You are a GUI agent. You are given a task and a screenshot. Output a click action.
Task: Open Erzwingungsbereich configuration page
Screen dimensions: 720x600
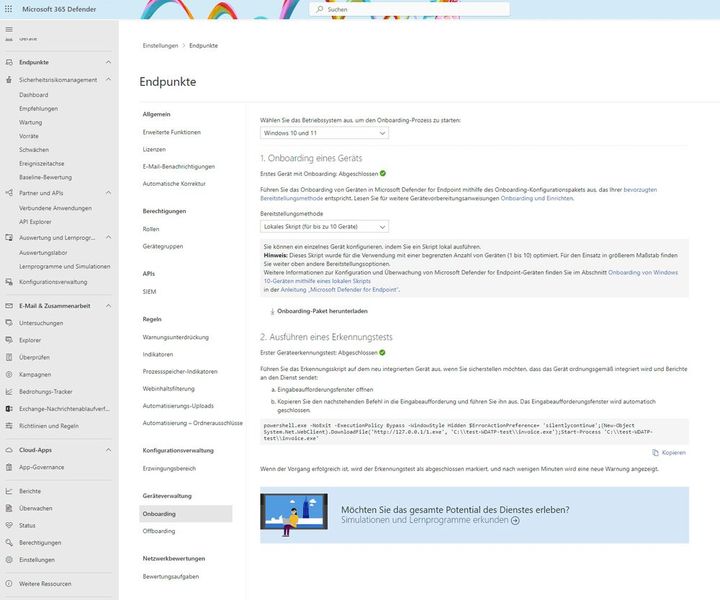click(169, 468)
